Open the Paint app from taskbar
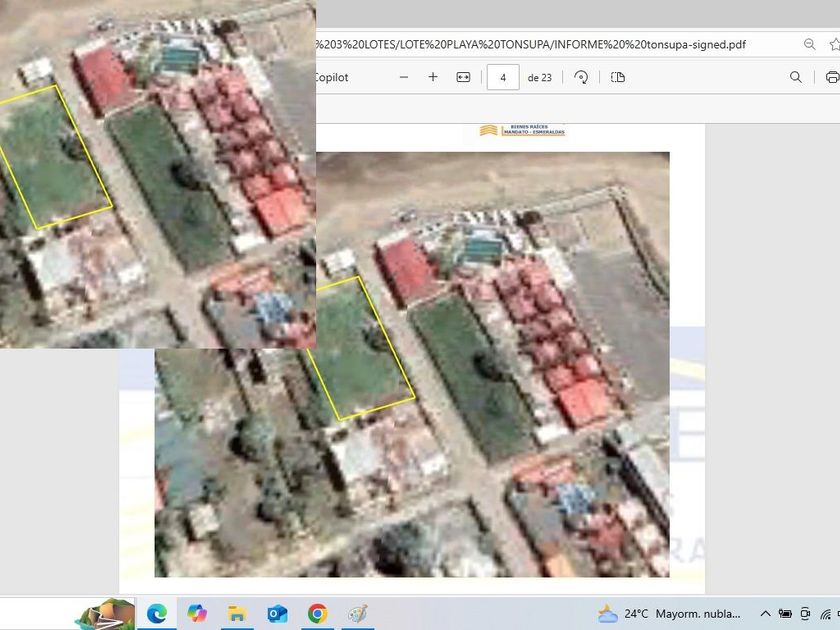Image resolution: width=840 pixels, height=630 pixels. pos(357,613)
